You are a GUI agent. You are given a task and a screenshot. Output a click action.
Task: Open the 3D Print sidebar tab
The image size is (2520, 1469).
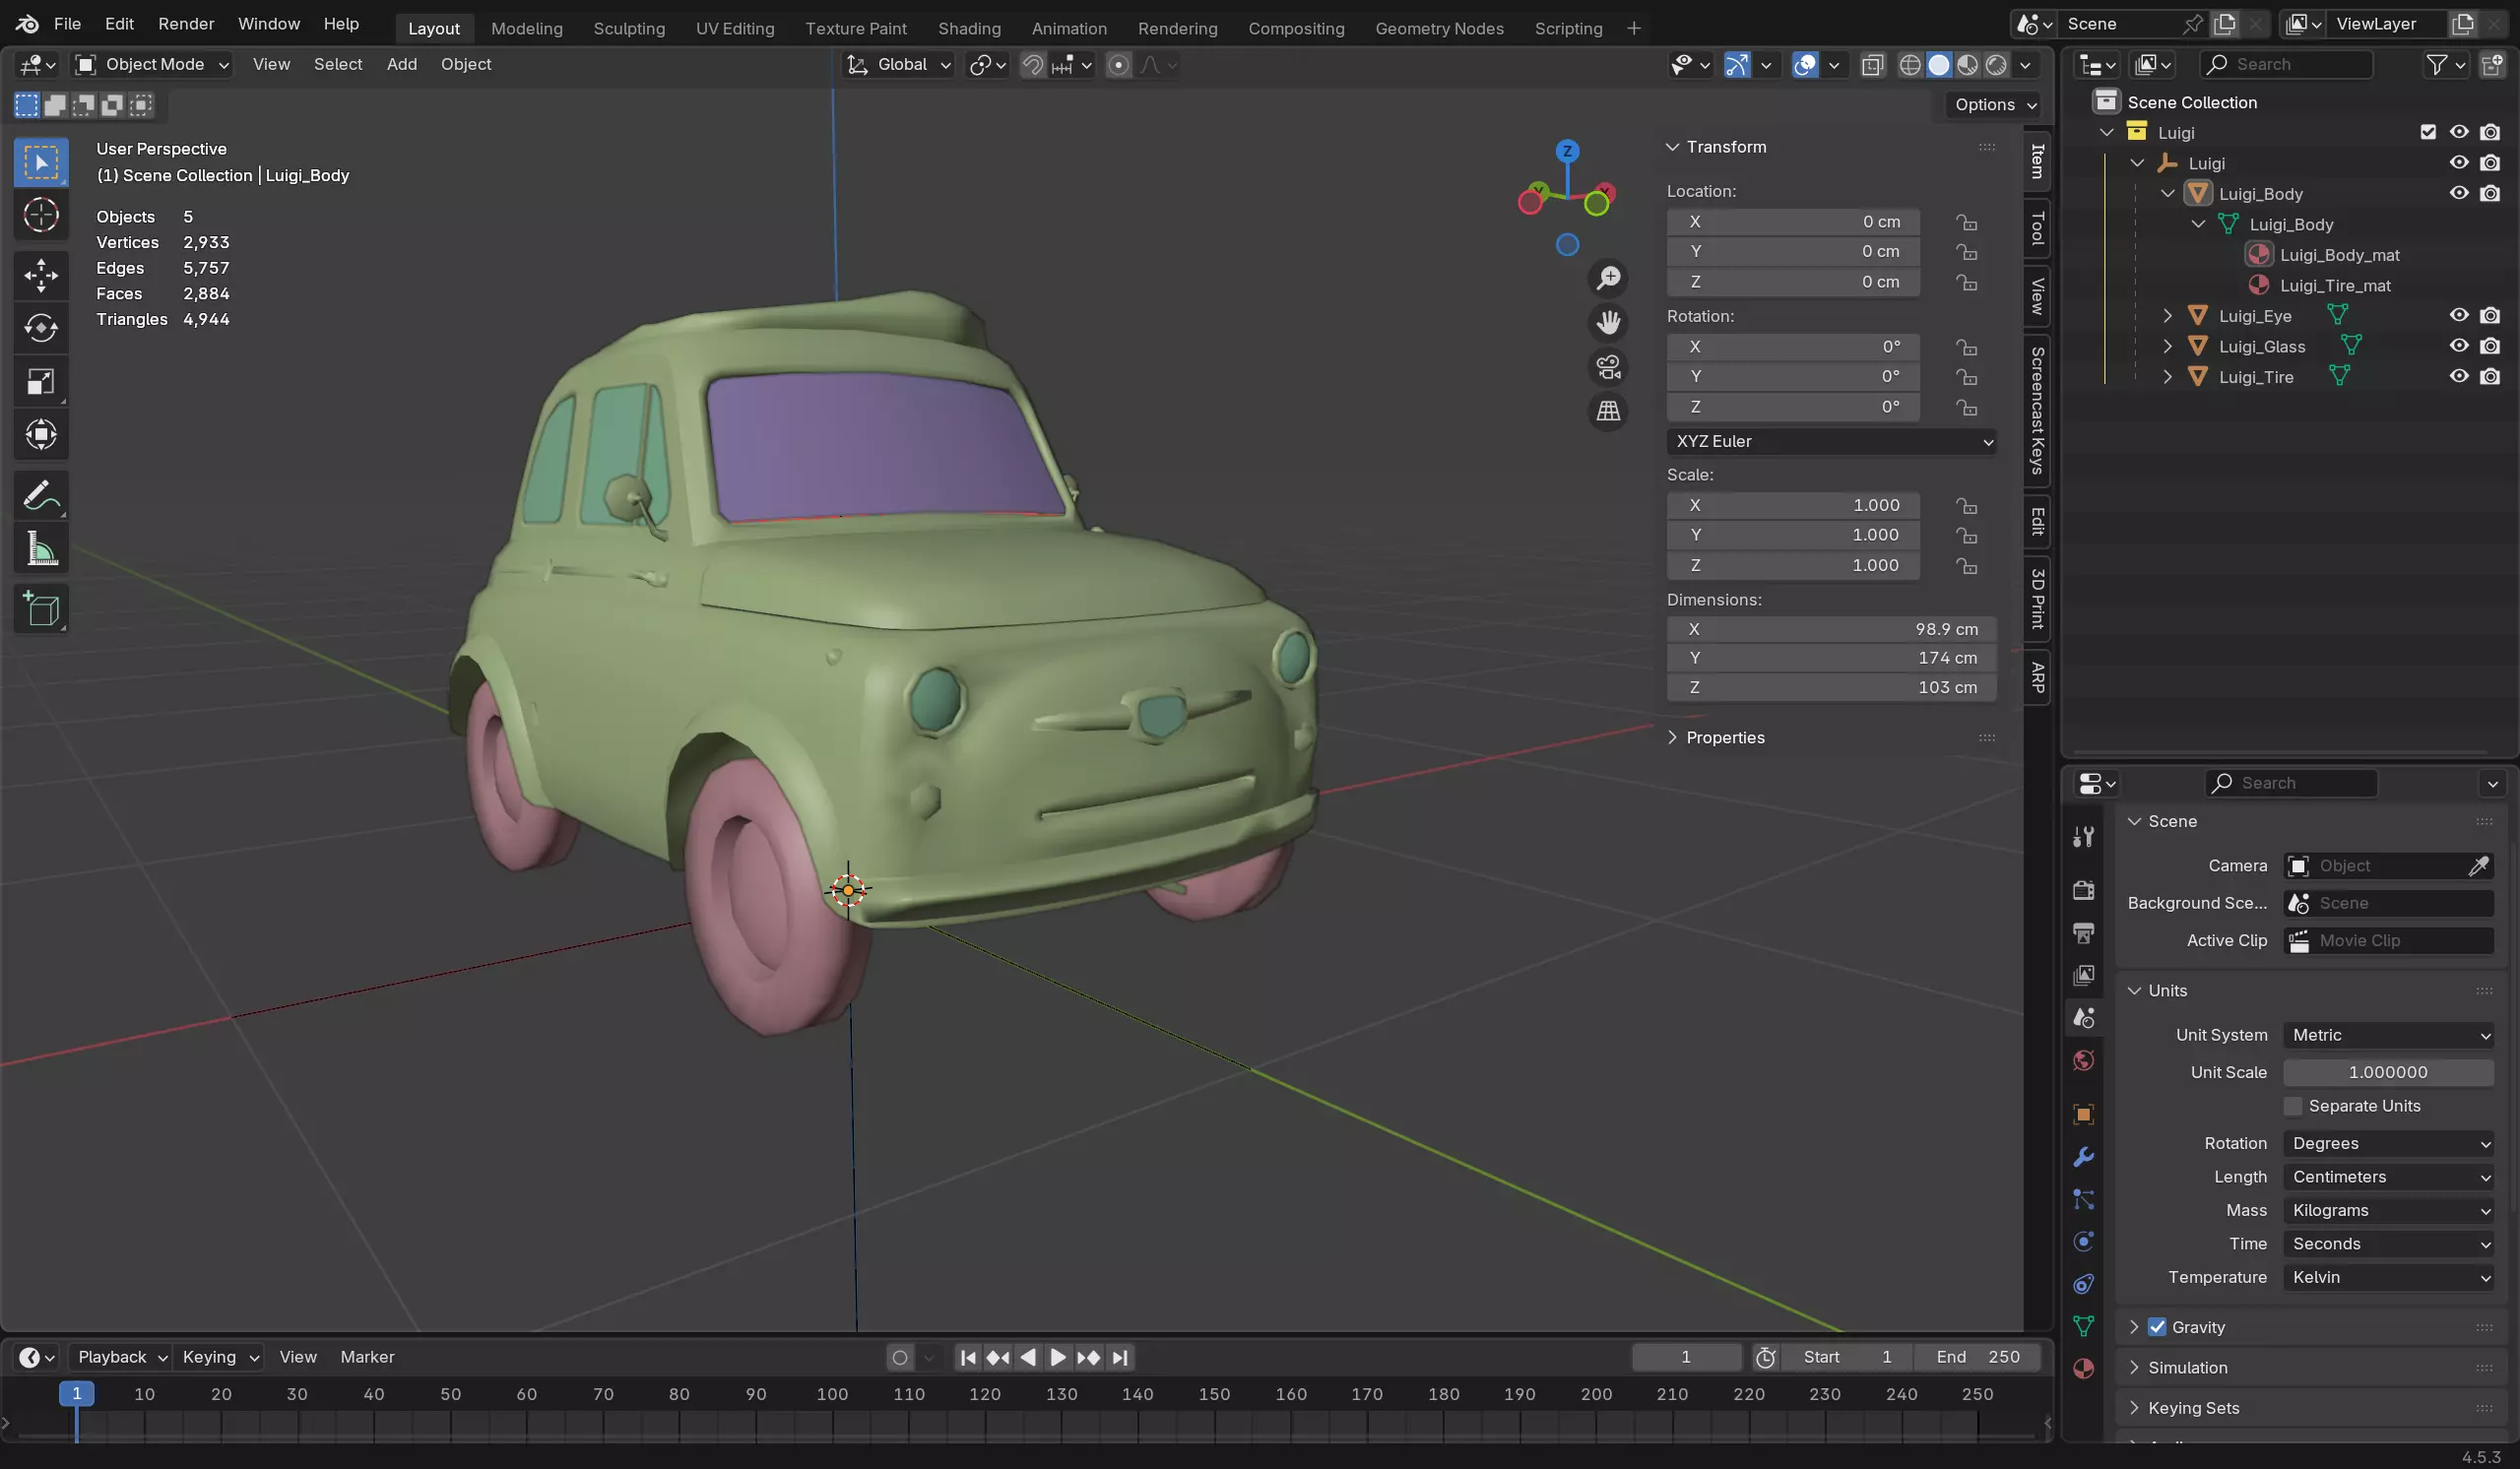click(x=2037, y=599)
